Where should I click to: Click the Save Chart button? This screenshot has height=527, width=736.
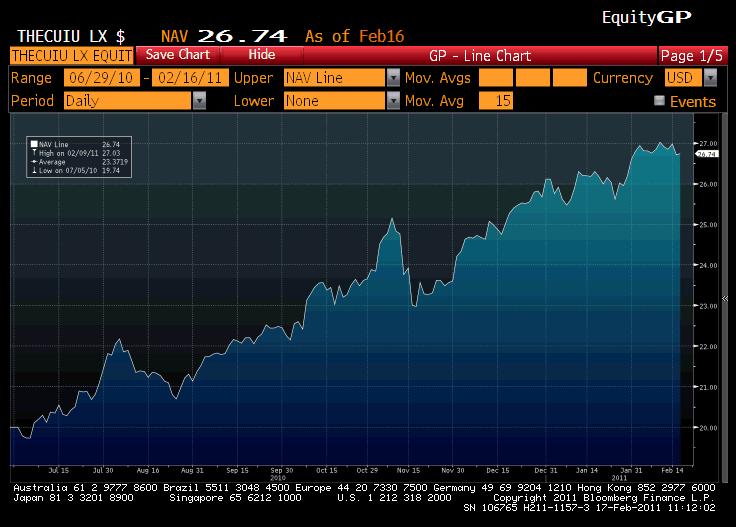(177, 55)
